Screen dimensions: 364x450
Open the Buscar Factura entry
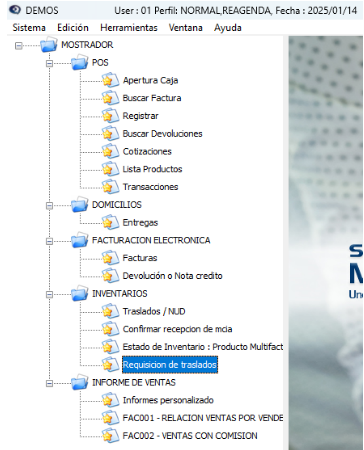tap(152, 98)
